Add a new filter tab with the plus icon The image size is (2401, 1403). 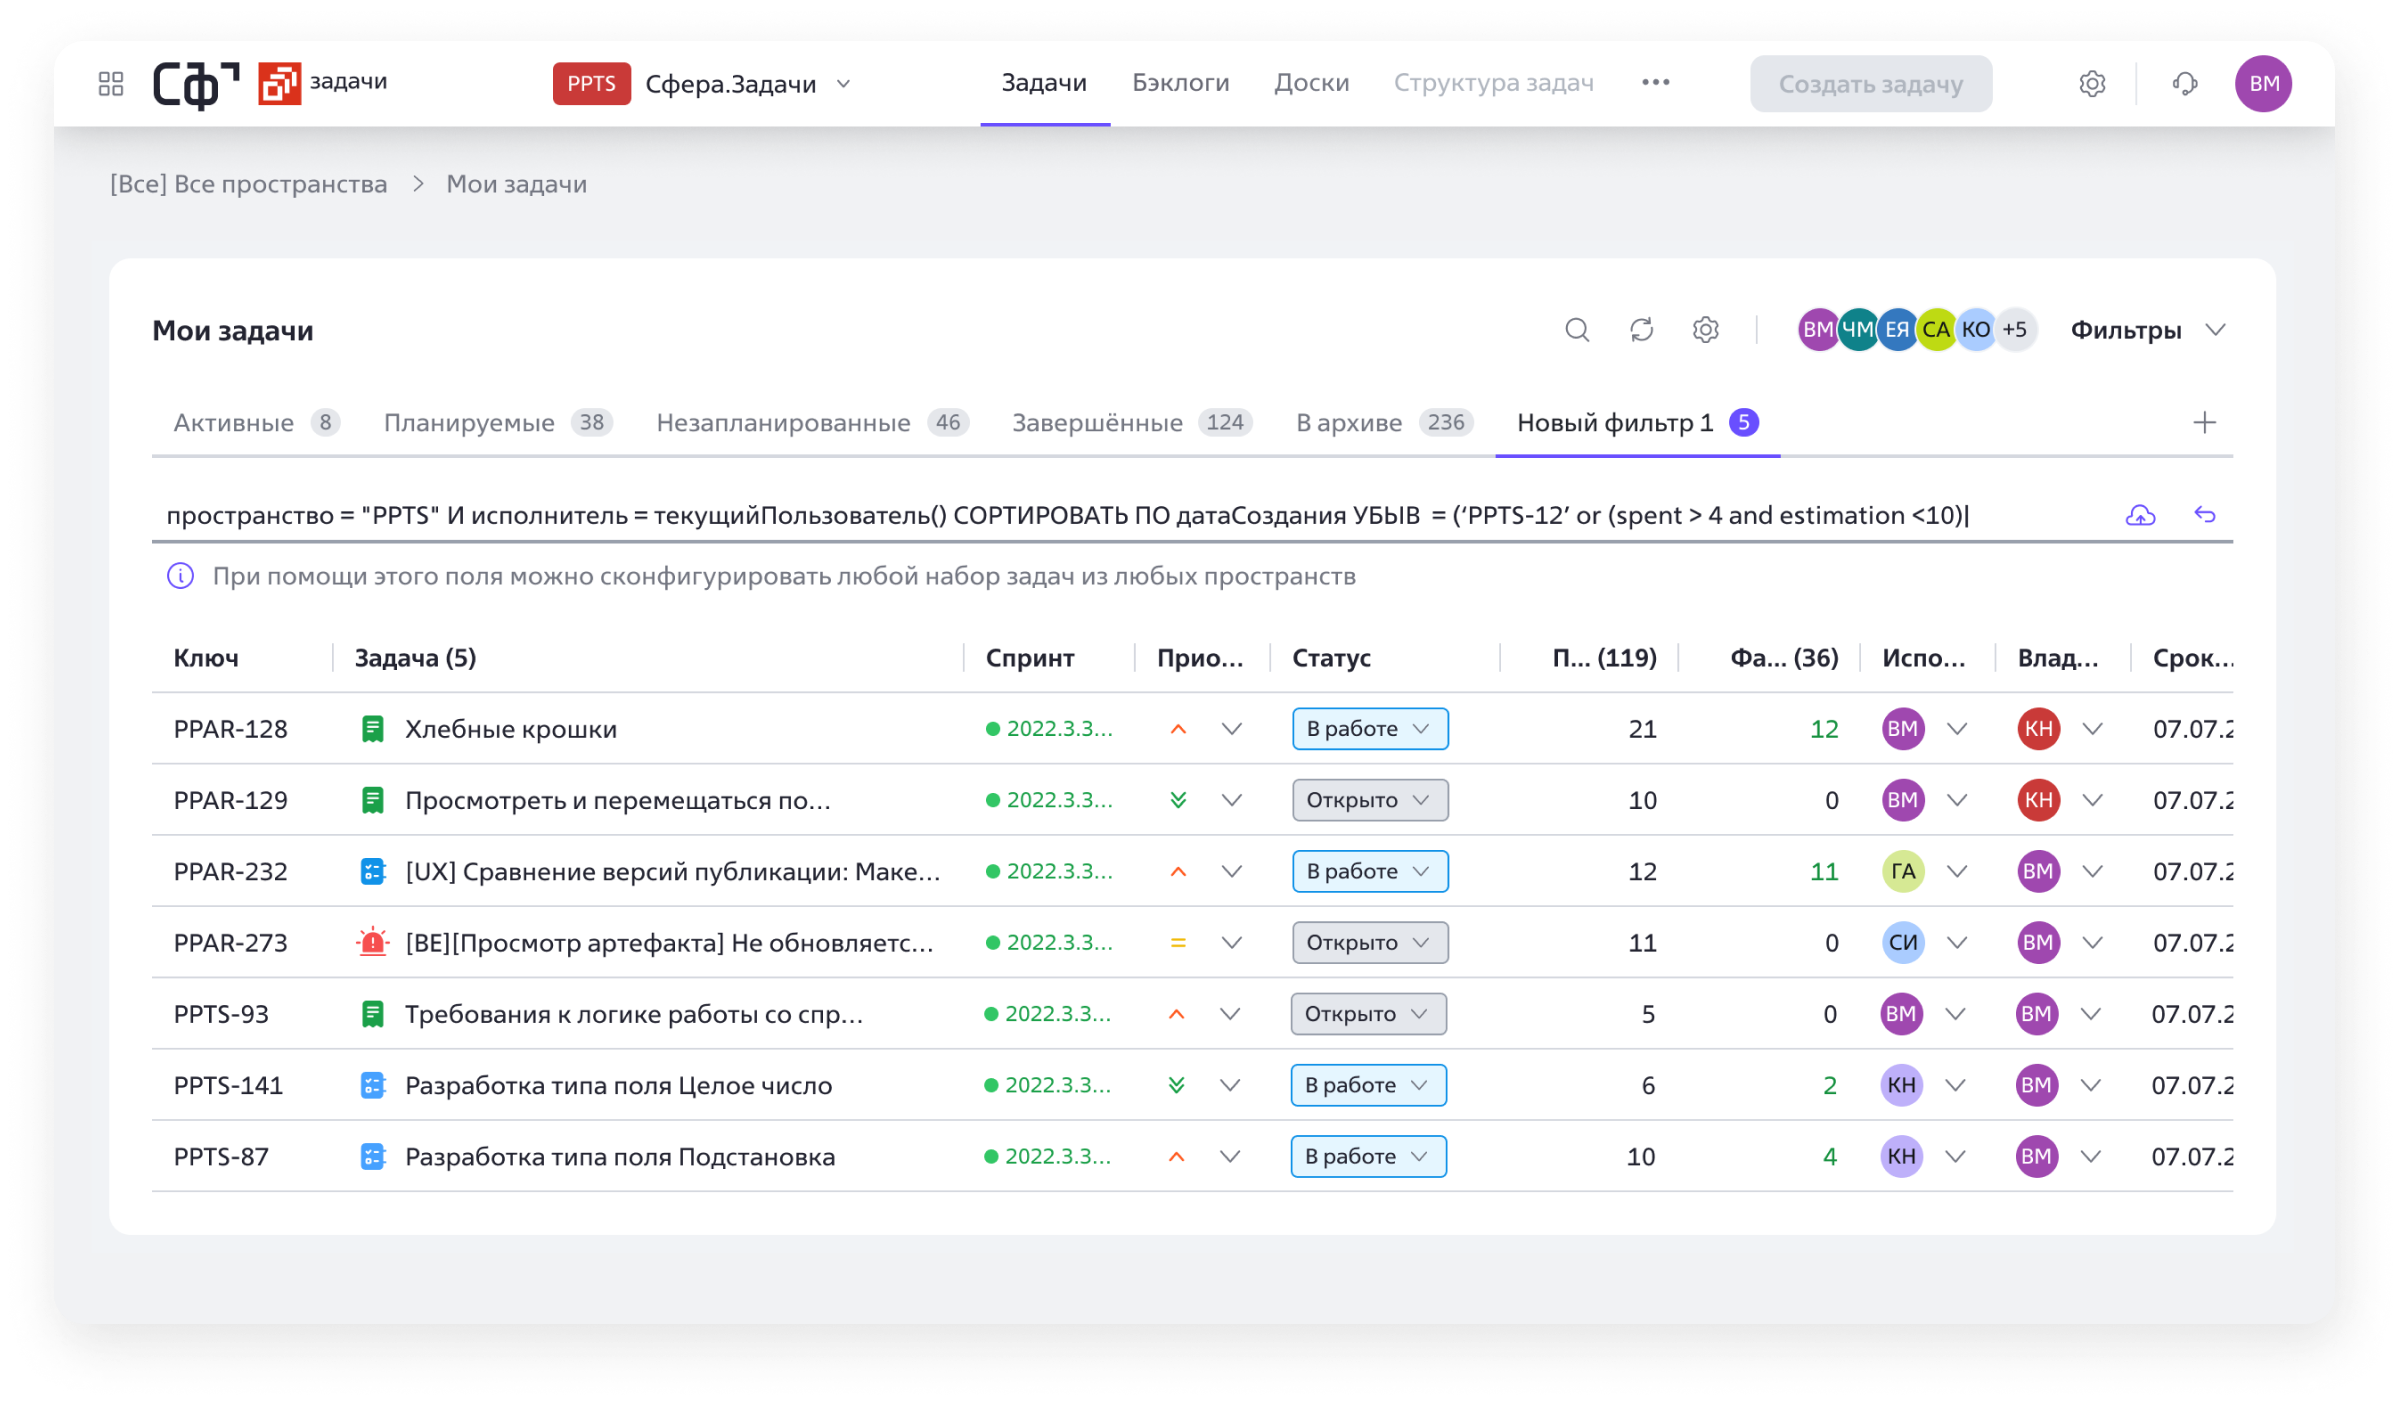pos(2205,423)
